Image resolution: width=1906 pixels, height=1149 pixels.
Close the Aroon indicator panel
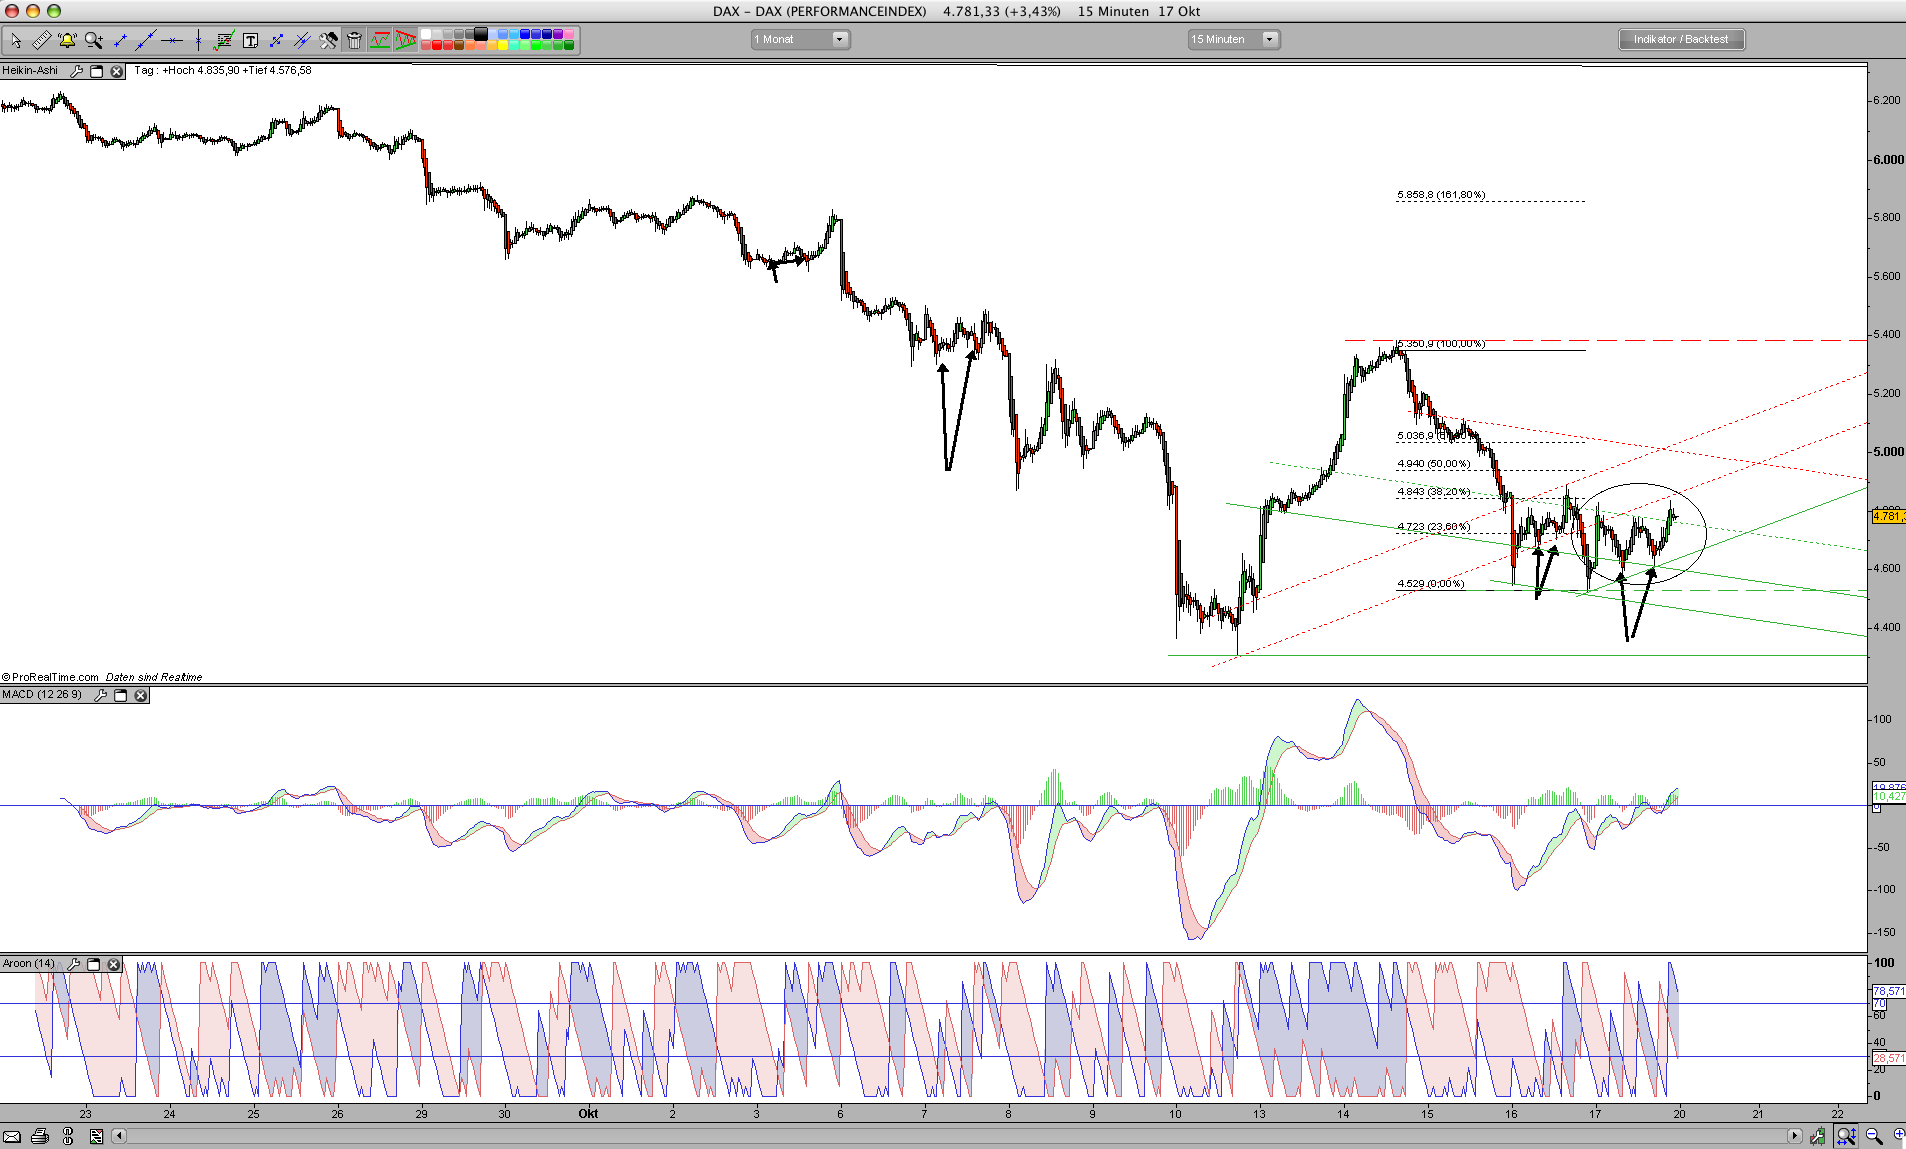113,964
